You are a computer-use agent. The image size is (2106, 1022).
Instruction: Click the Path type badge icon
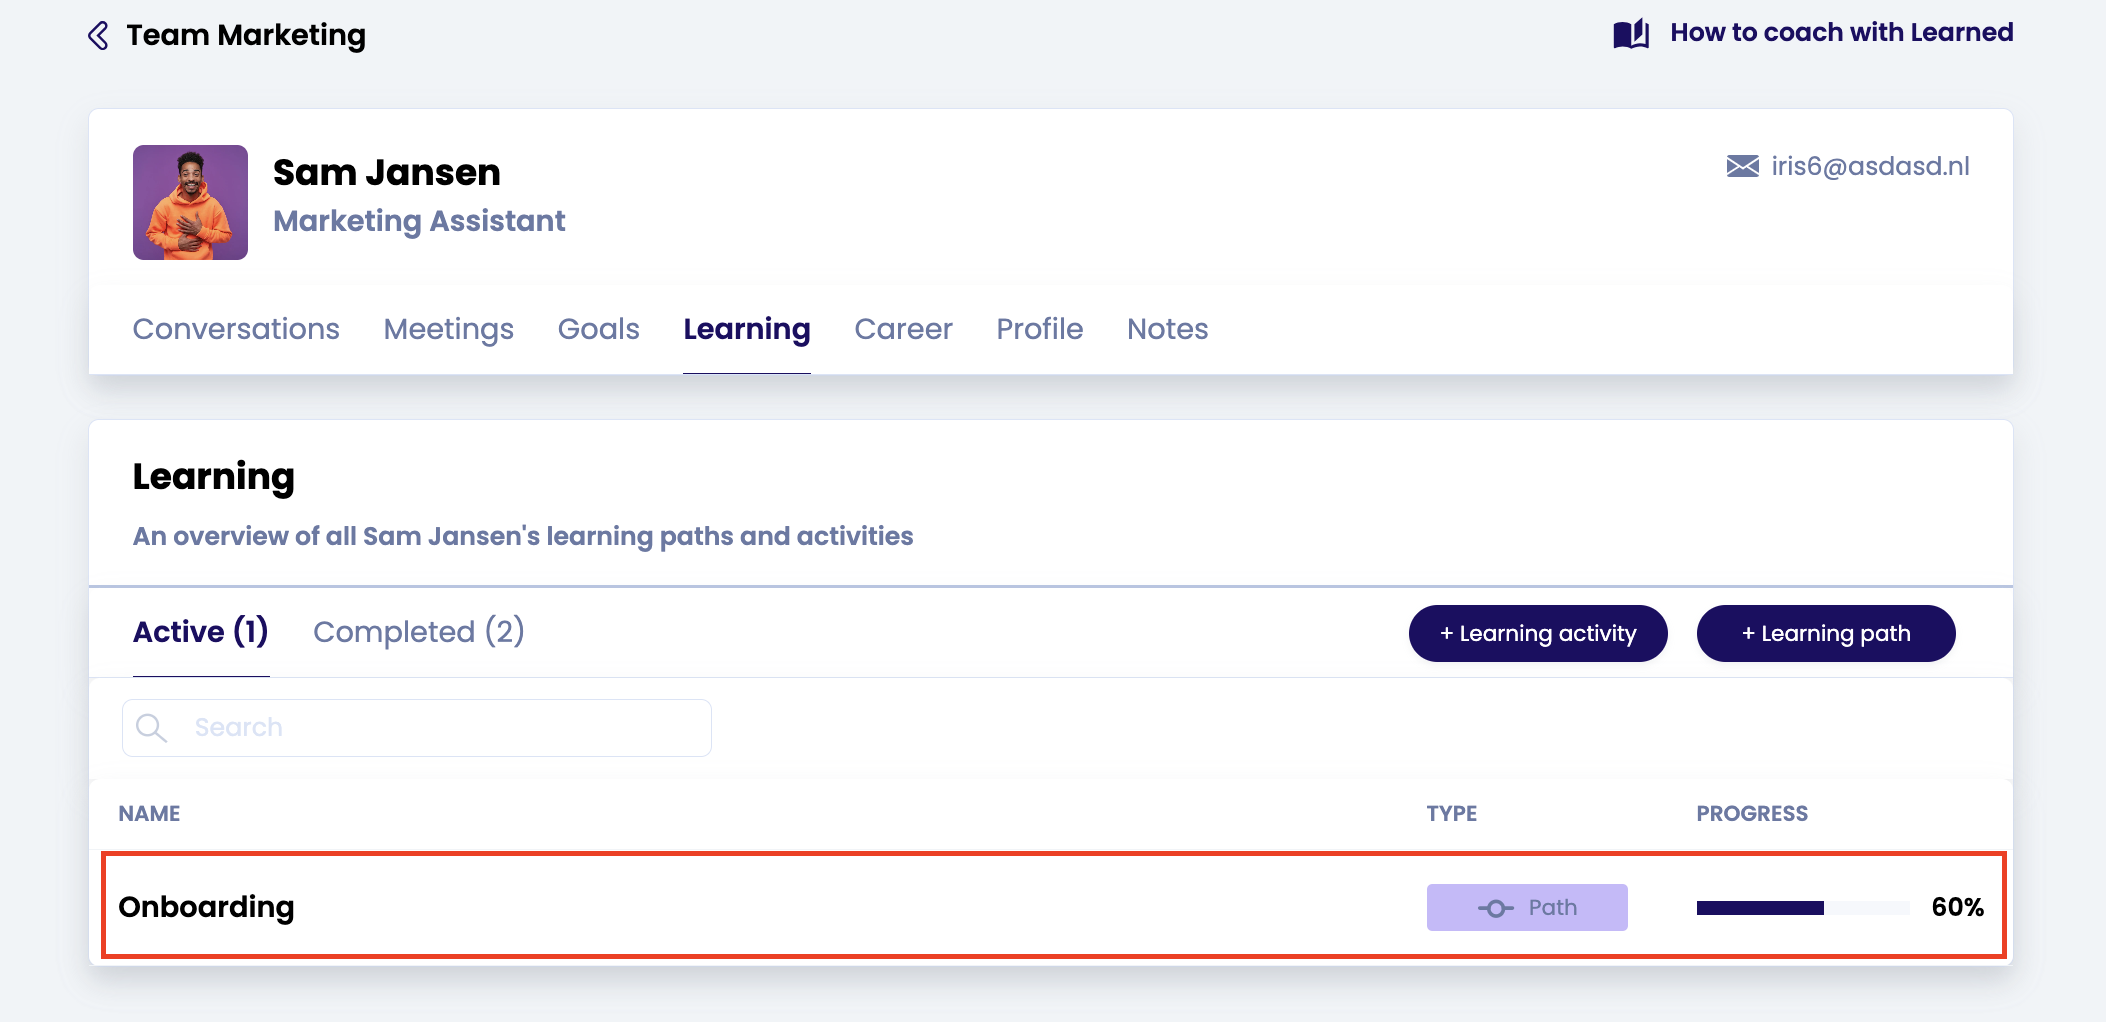(x=1495, y=908)
